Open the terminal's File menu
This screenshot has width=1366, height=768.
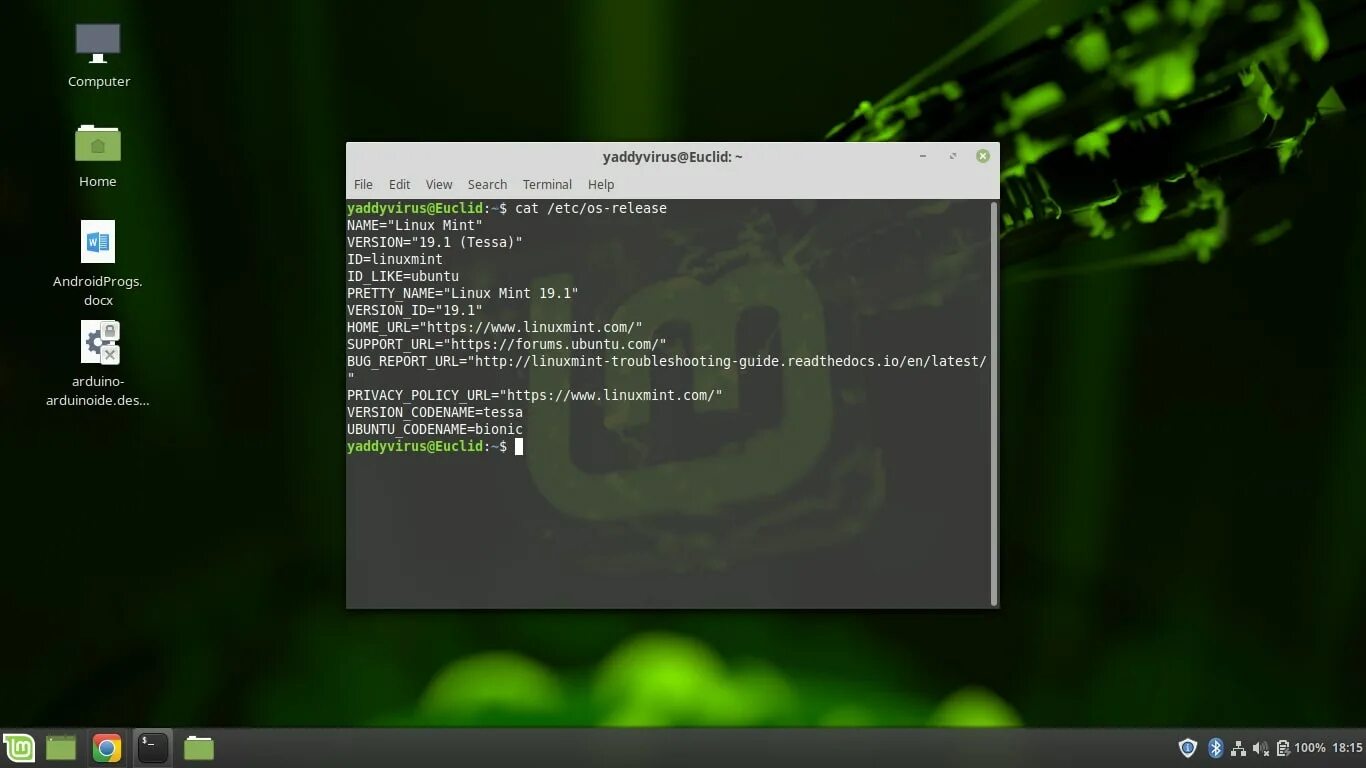click(363, 184)
